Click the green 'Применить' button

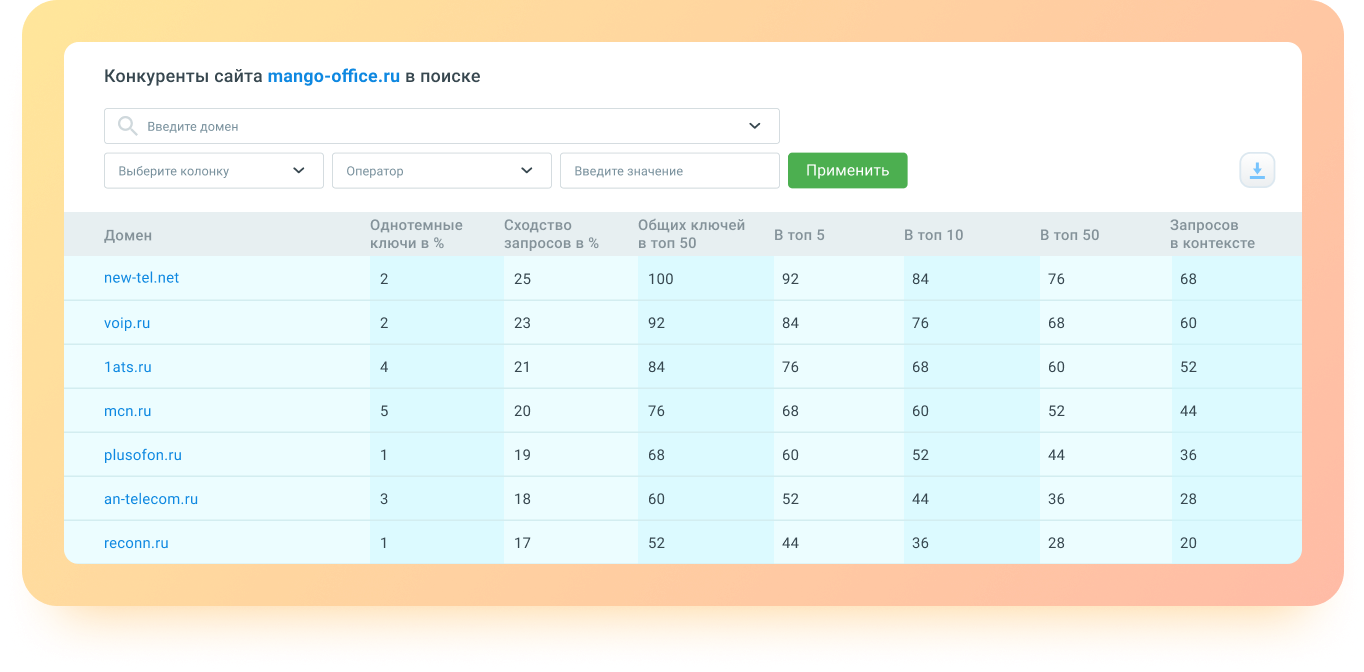(x=848, y=171)
